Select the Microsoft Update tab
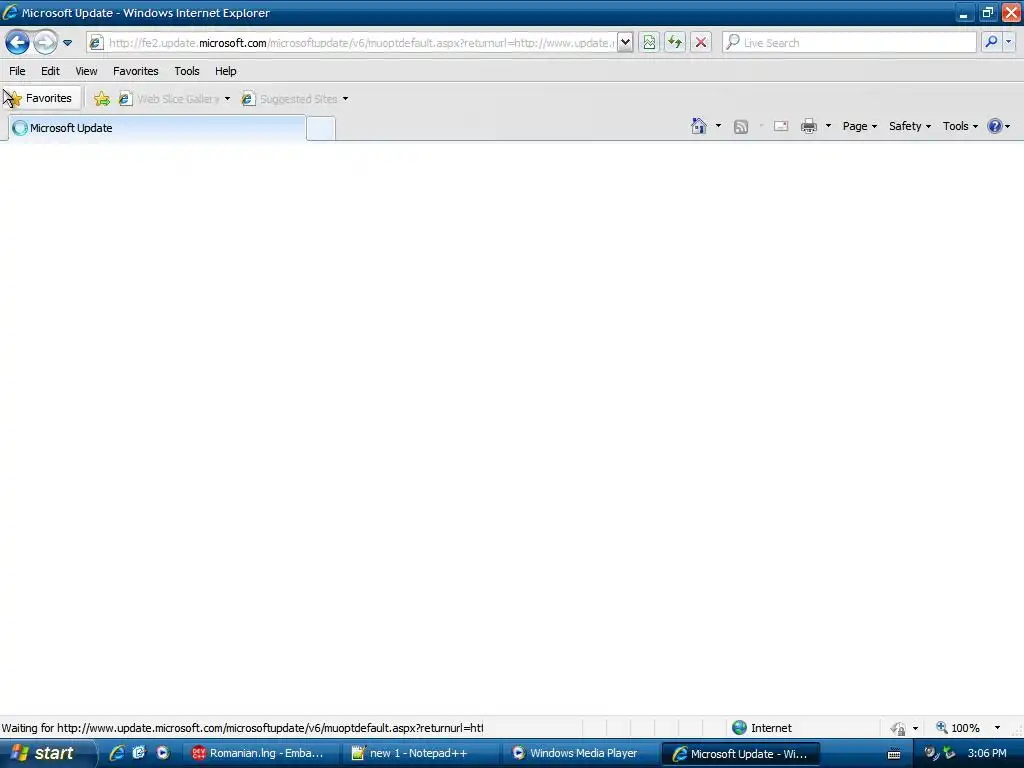This screenshot has height=768, width=1024. coord(157,128)
